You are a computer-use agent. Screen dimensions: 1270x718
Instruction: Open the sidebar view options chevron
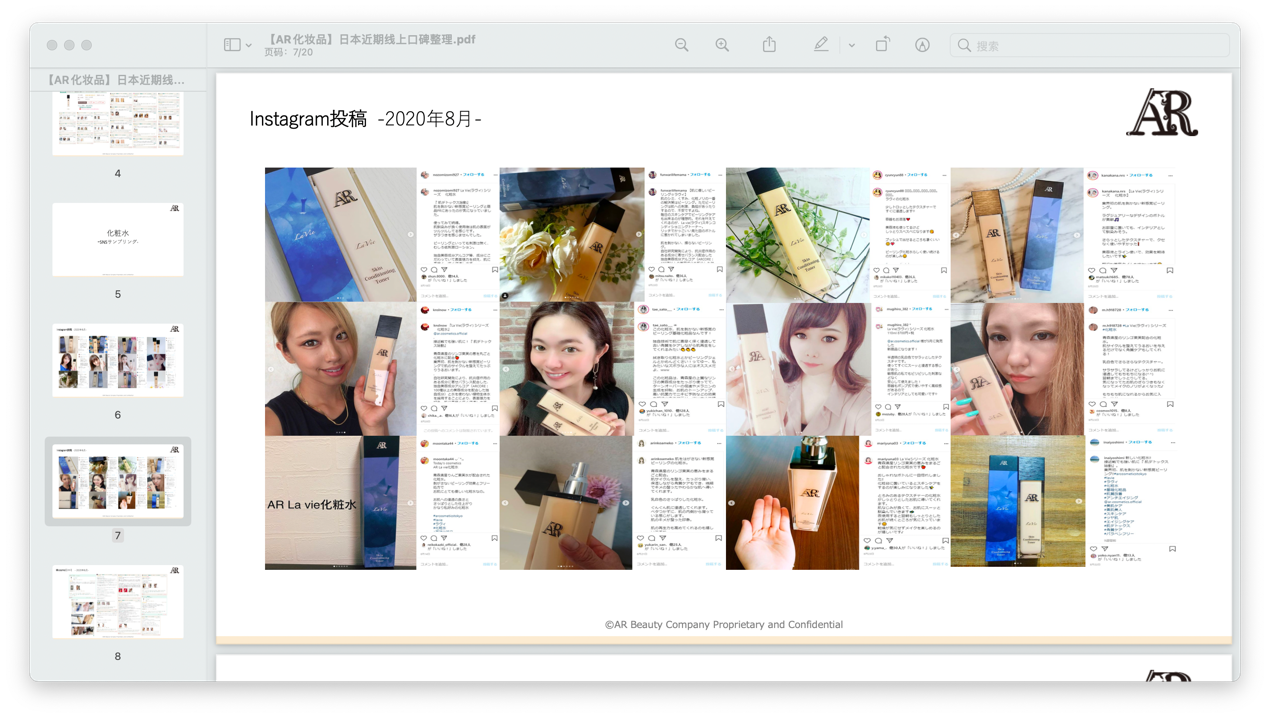pyautogui.click(x=249, y=46)
